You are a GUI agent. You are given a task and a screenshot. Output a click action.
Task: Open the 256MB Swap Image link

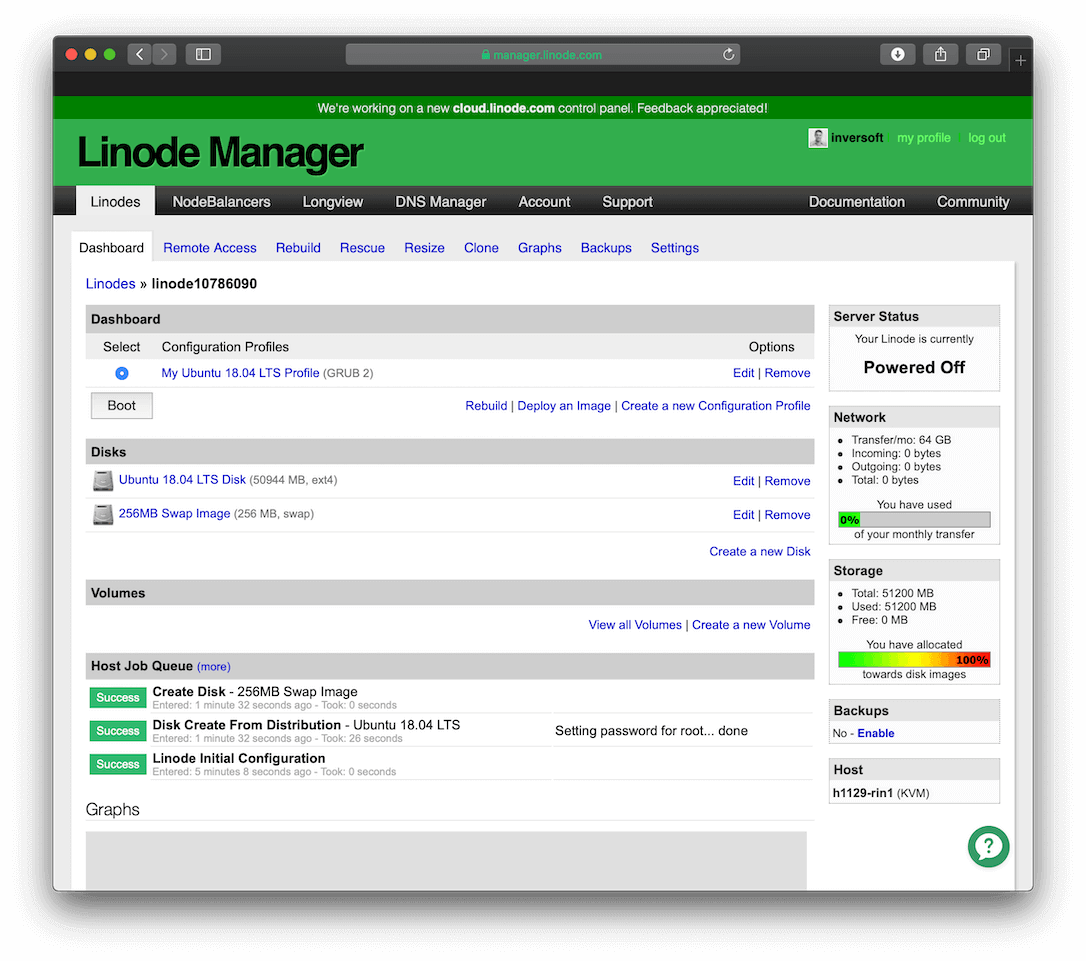coord(175,514)
